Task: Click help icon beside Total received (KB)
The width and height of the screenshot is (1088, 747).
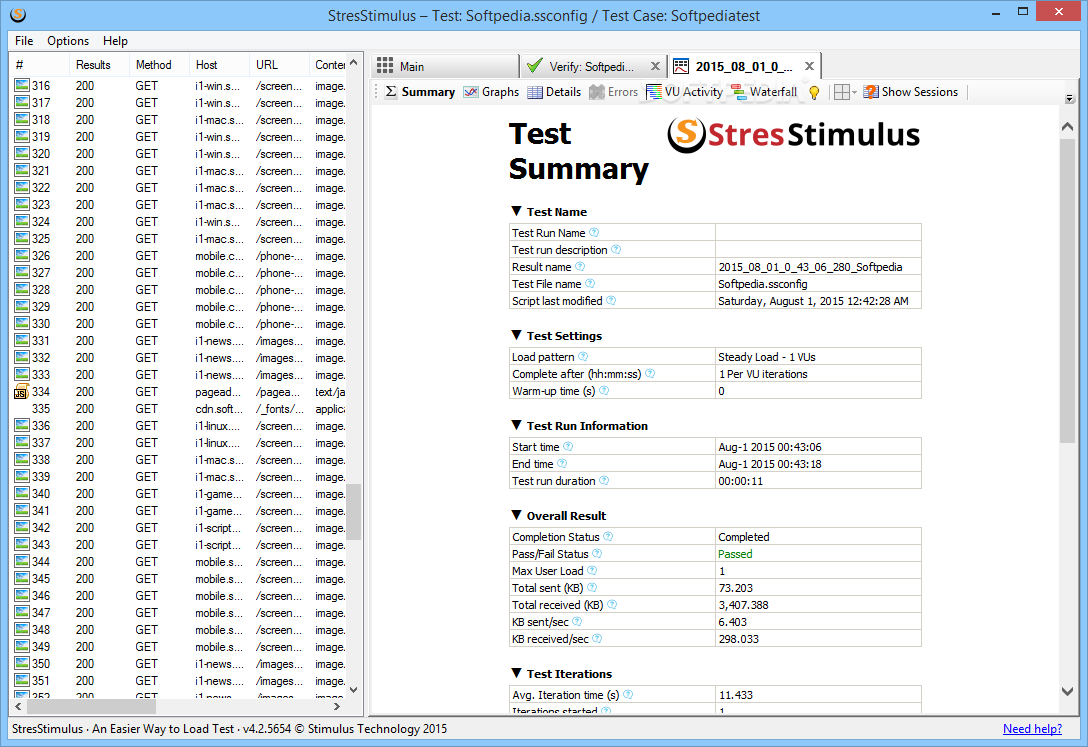Action: coord(612,604)
